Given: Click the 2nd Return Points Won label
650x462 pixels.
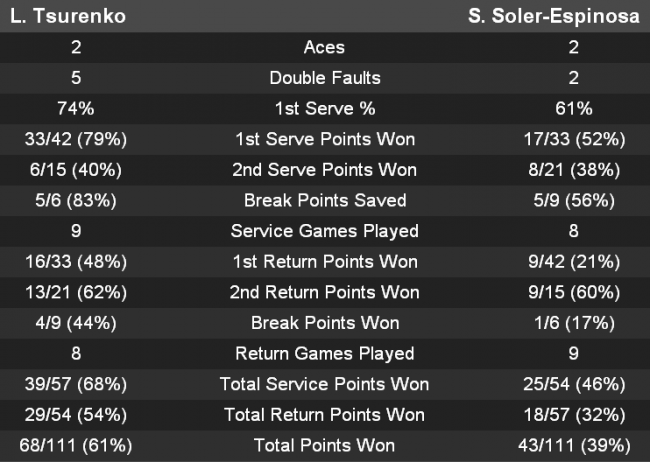Looking at the screenshot, I should click(324, 292).
